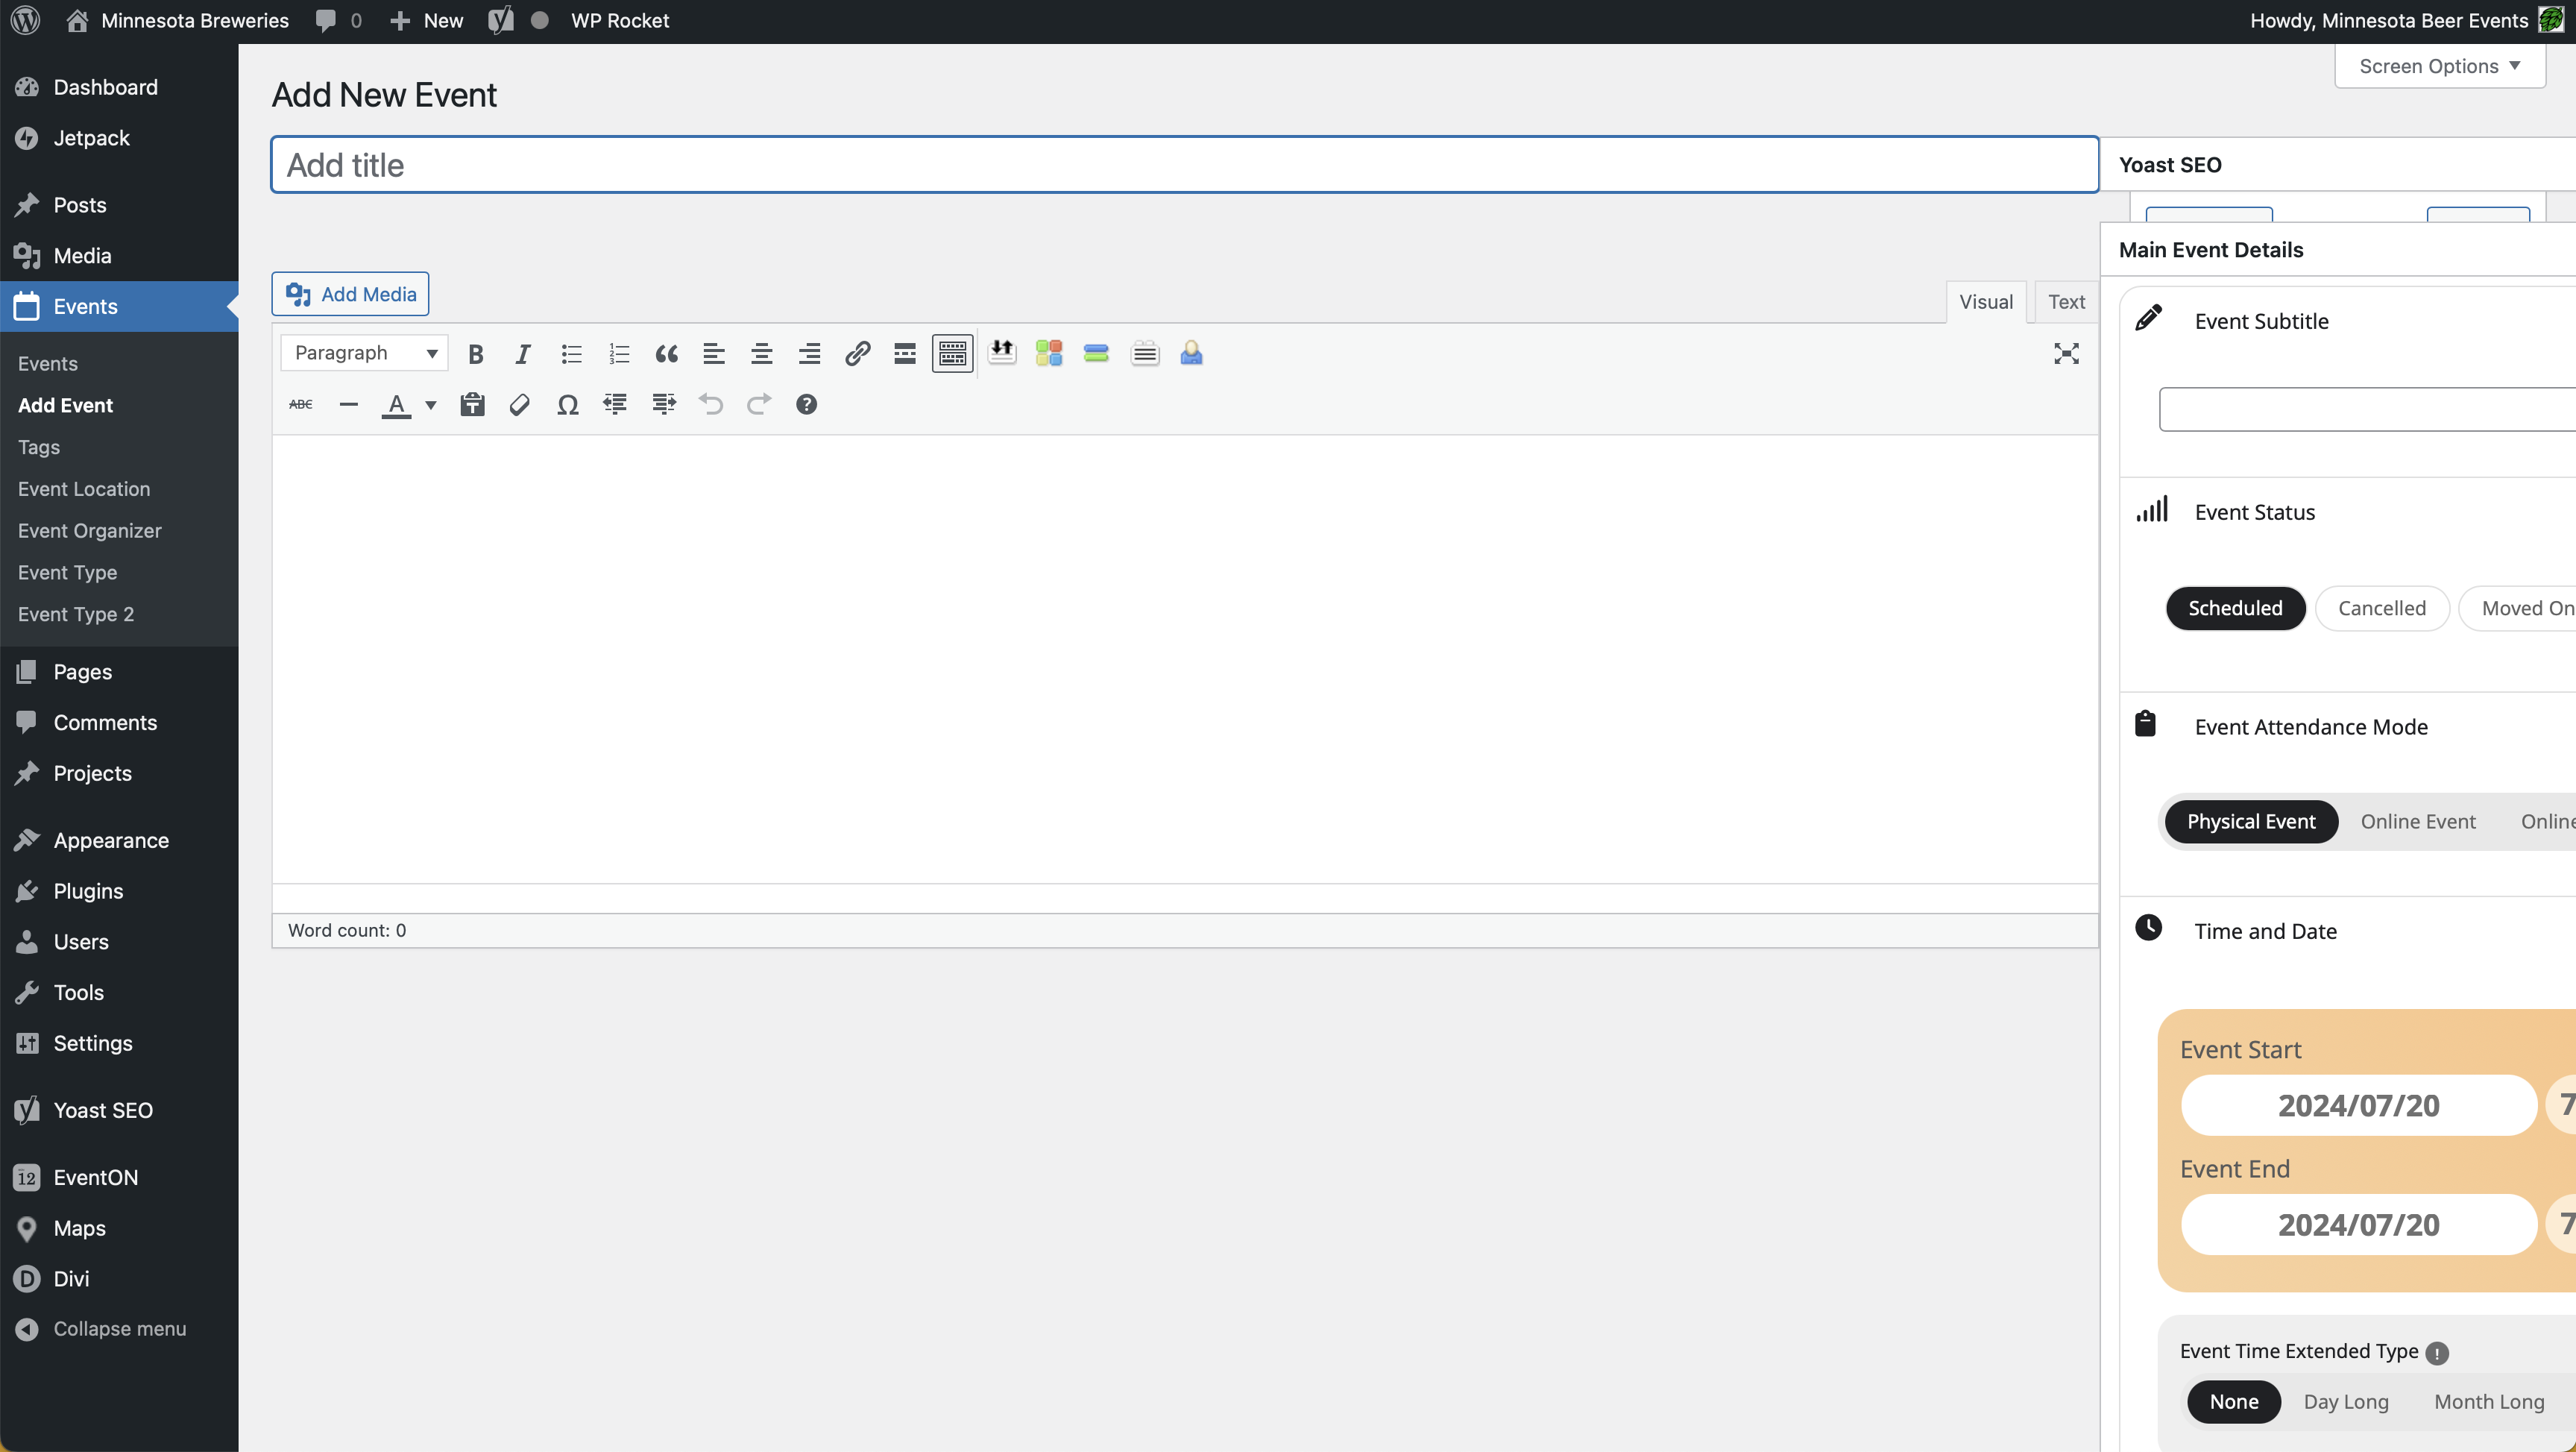Click the WordPress logo in admin bar
This screenshot has height=1452, width=2576.
coord(26,20)
